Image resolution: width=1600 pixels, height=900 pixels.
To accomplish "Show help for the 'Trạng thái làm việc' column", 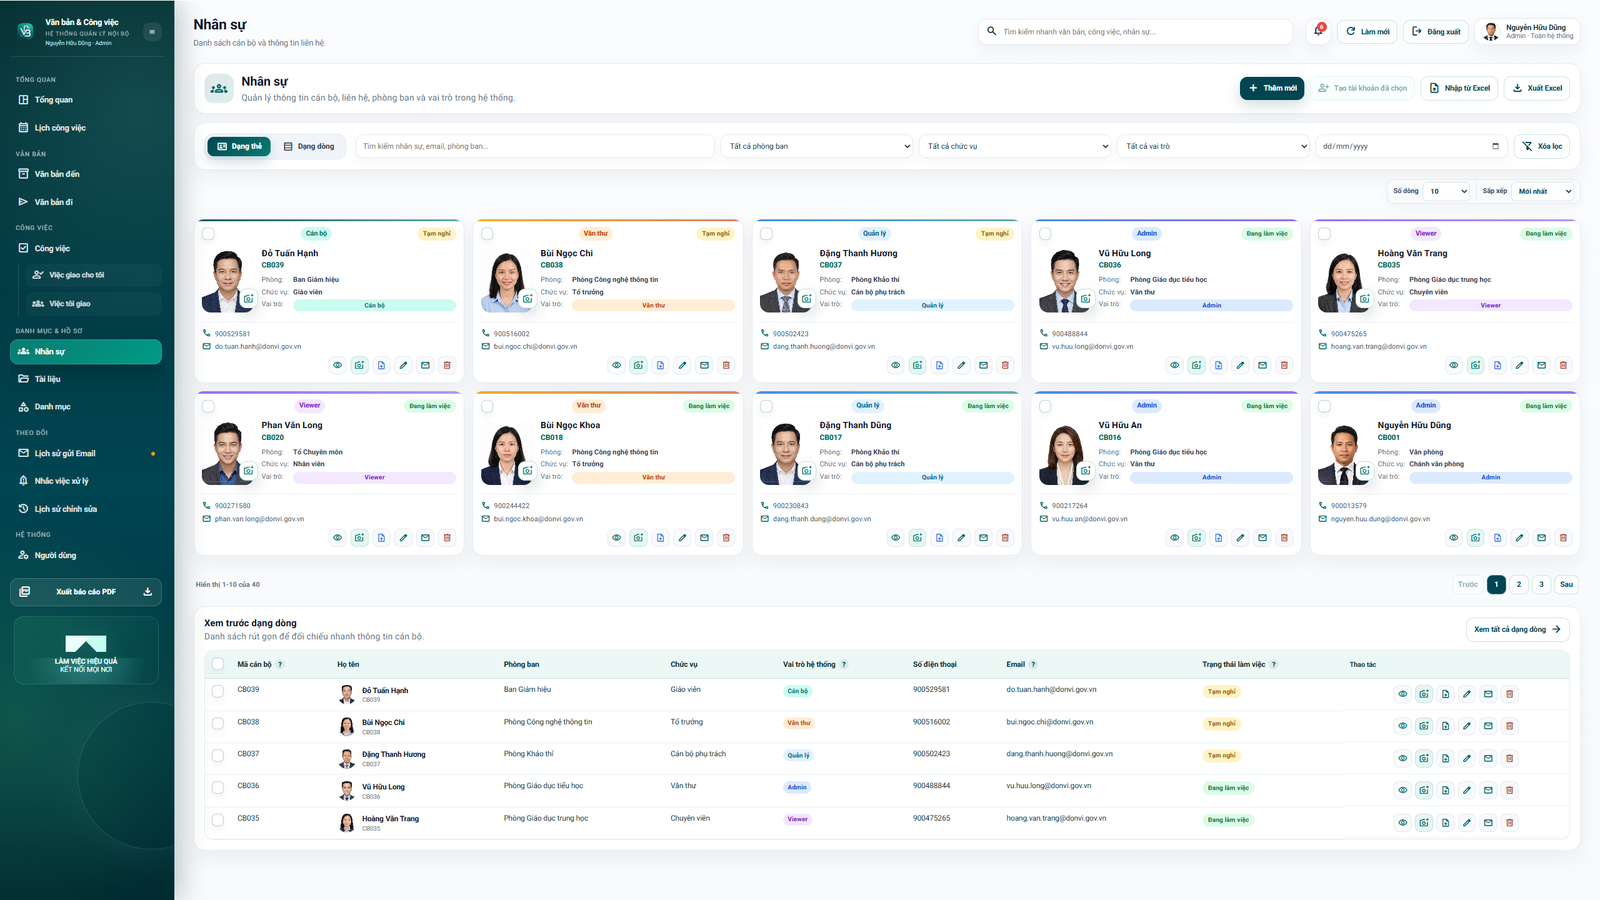I will pos(1273,664).
